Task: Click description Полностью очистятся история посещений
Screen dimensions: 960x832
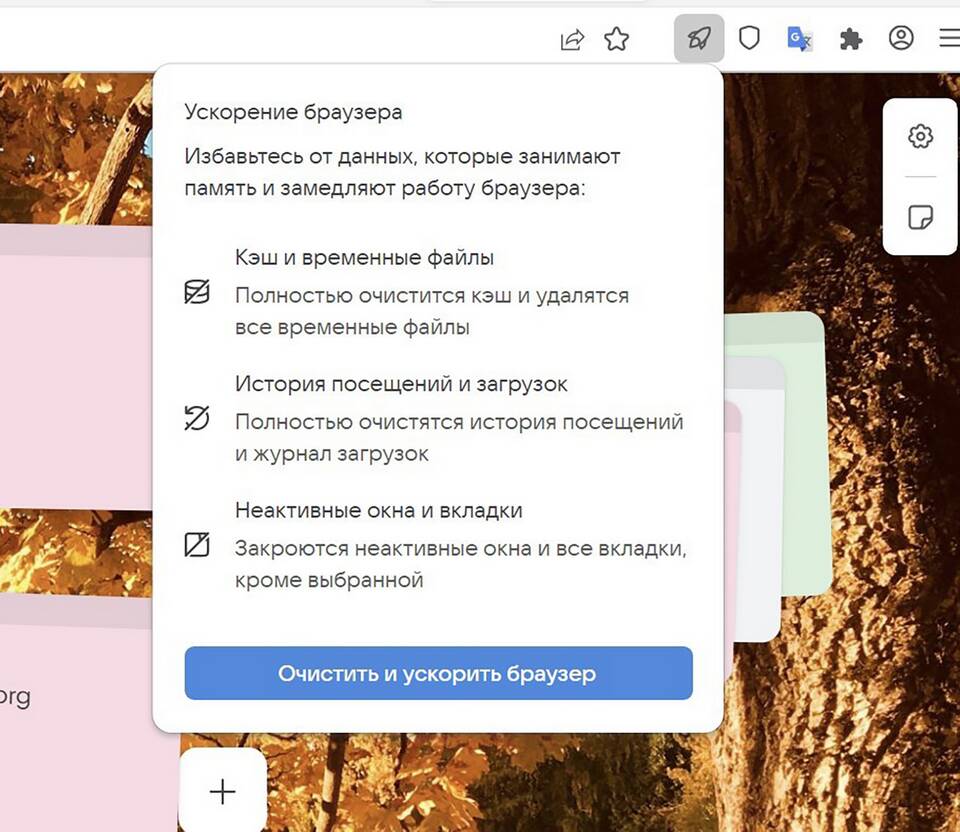Action: point(459,422)
